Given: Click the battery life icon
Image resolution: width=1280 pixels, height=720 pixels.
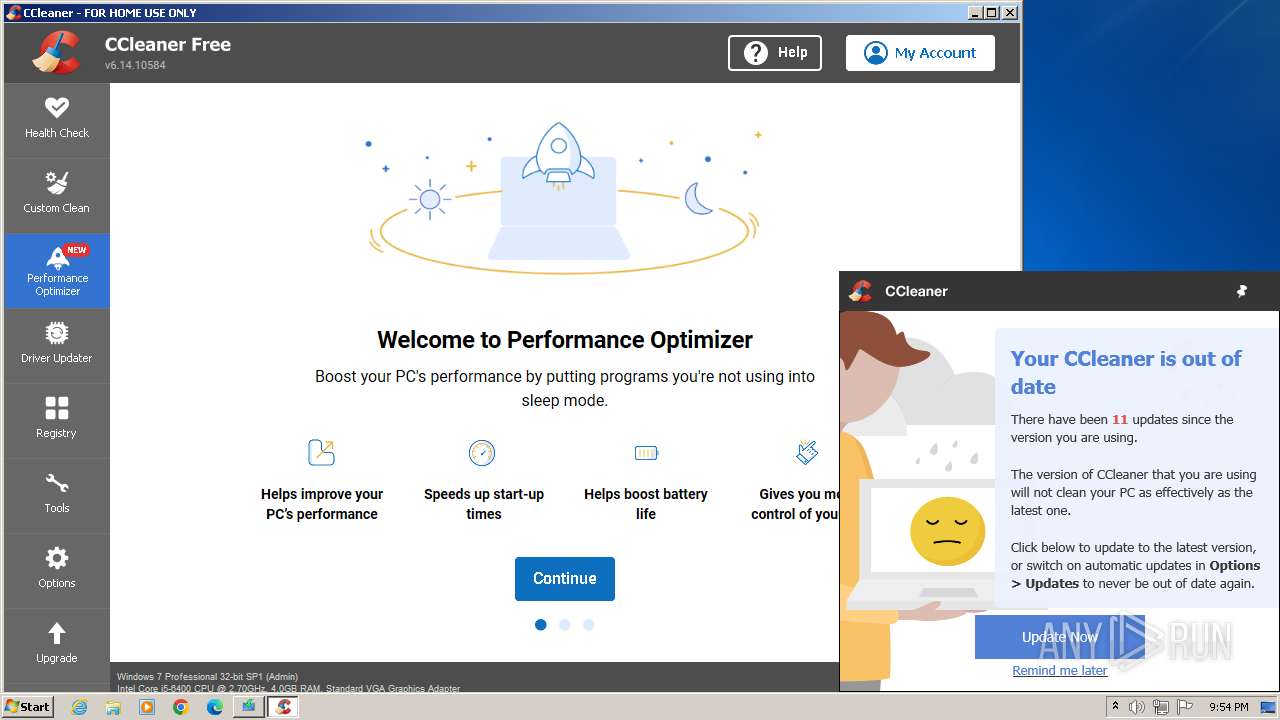Looking at the screenshot, I should (646, 453).
